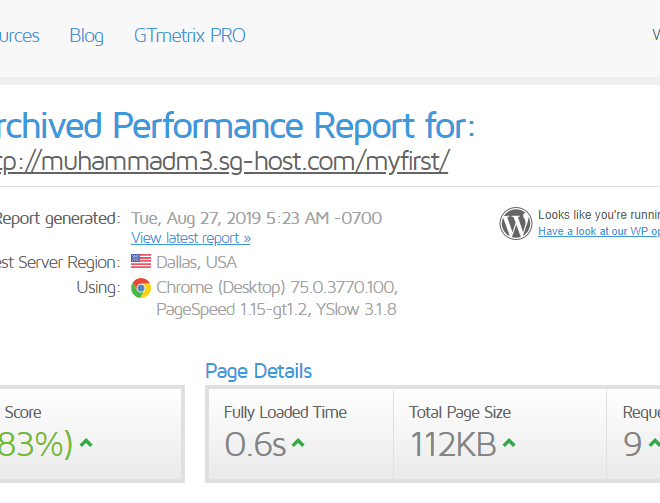Click the muhammadm3.sg-host.com/myfirst/ URL link
Viewport: 660px width, 503px height.
(x=224, y=161)
